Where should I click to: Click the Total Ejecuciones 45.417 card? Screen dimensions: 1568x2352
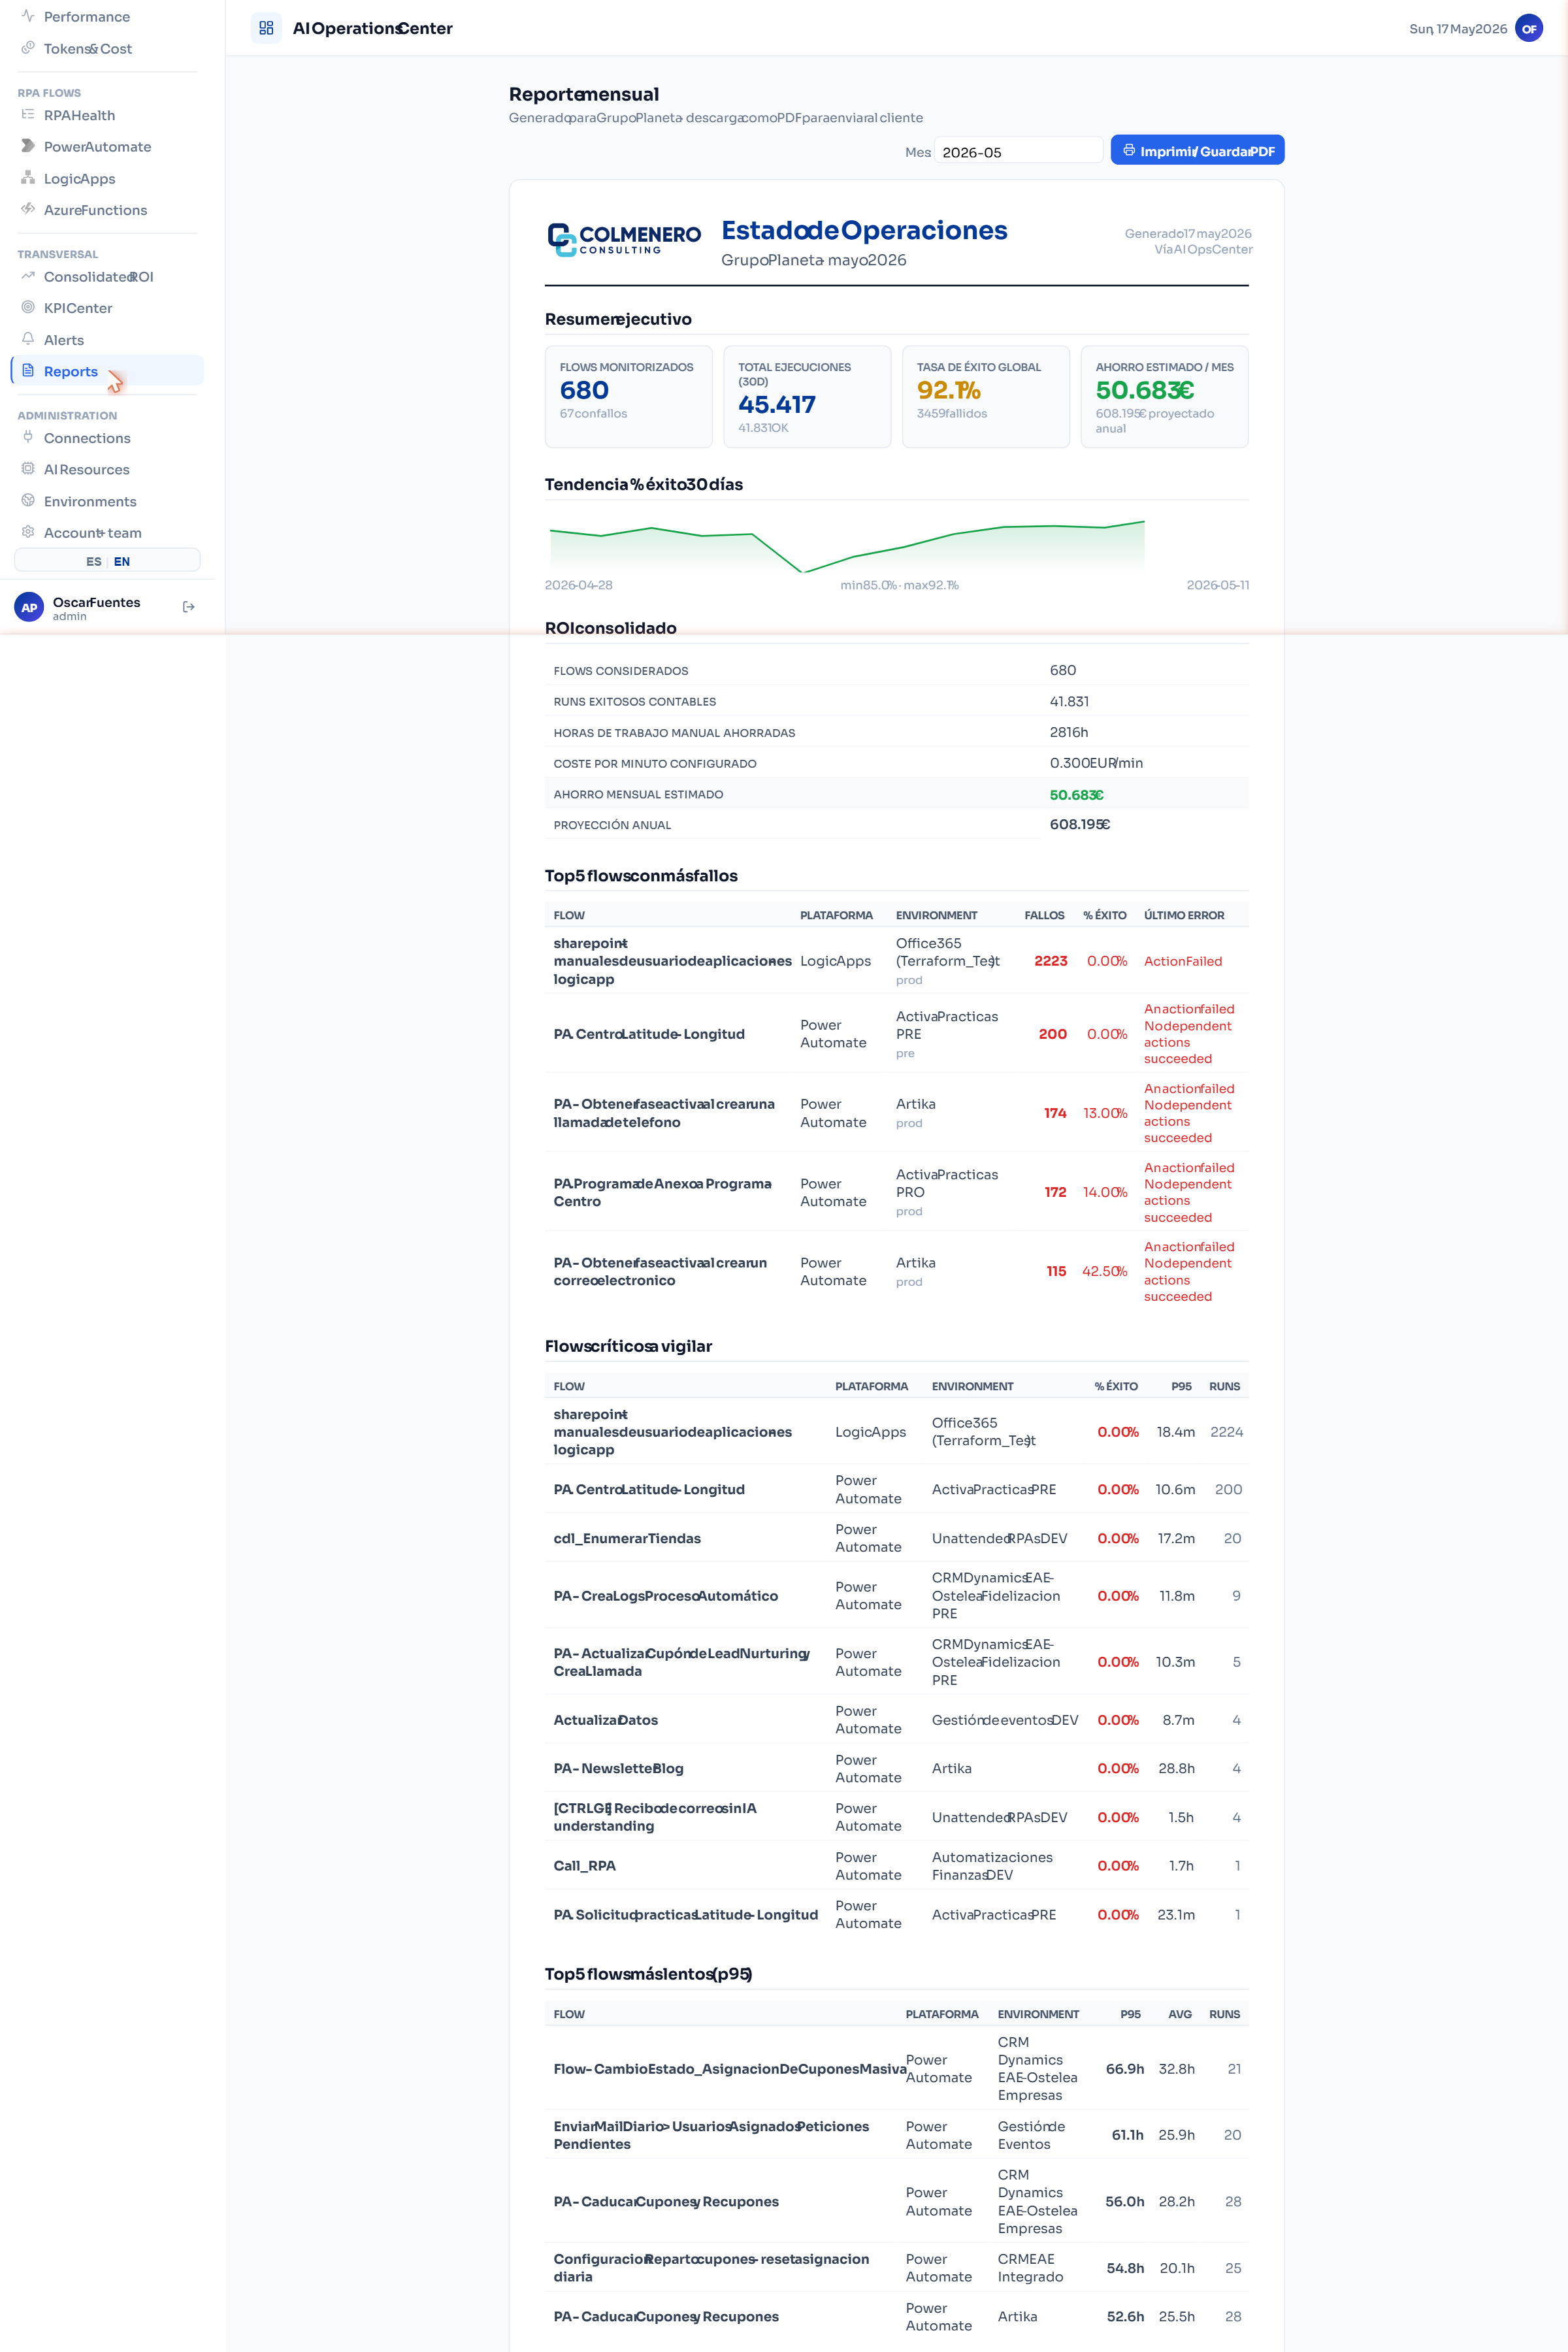pyautogui.click(x=807, y=396)
